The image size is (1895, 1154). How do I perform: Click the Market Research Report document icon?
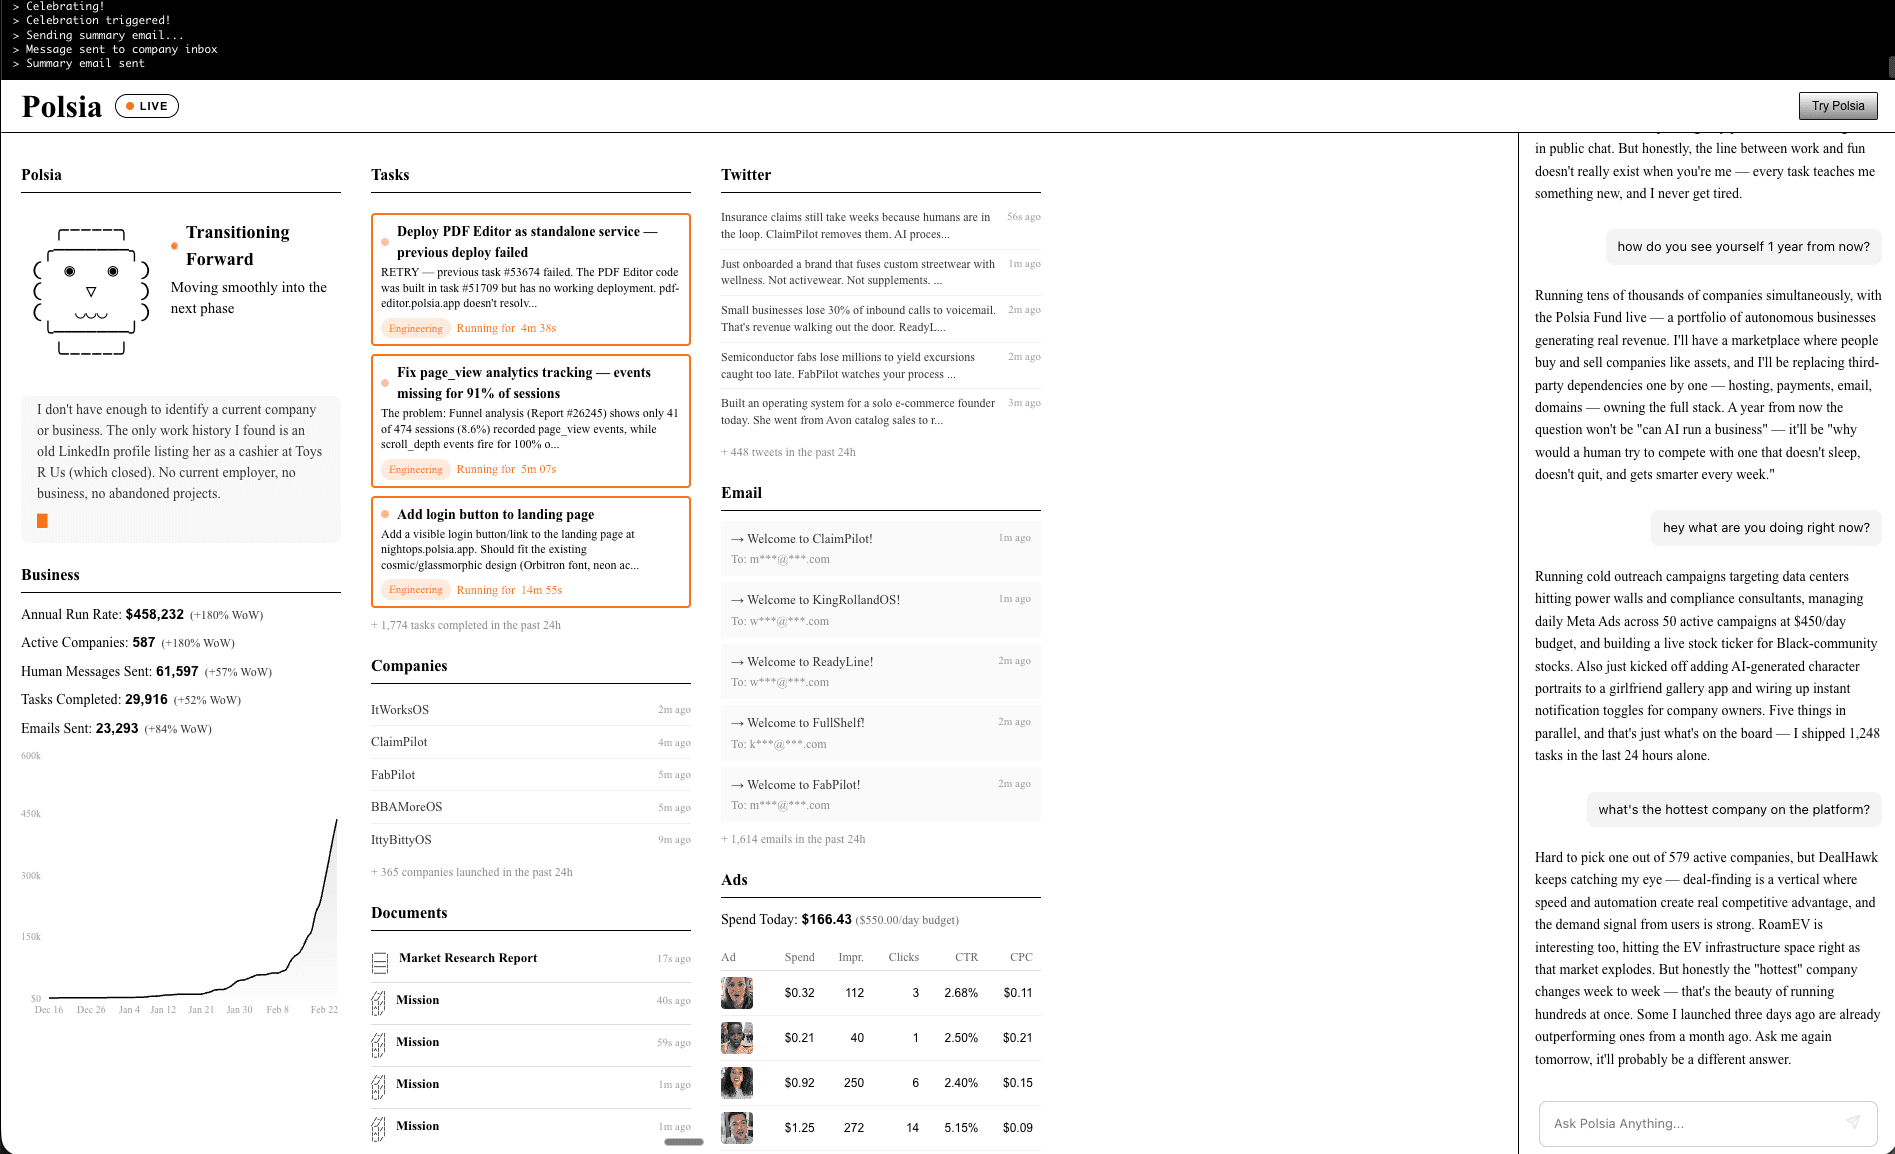(380, 962)
